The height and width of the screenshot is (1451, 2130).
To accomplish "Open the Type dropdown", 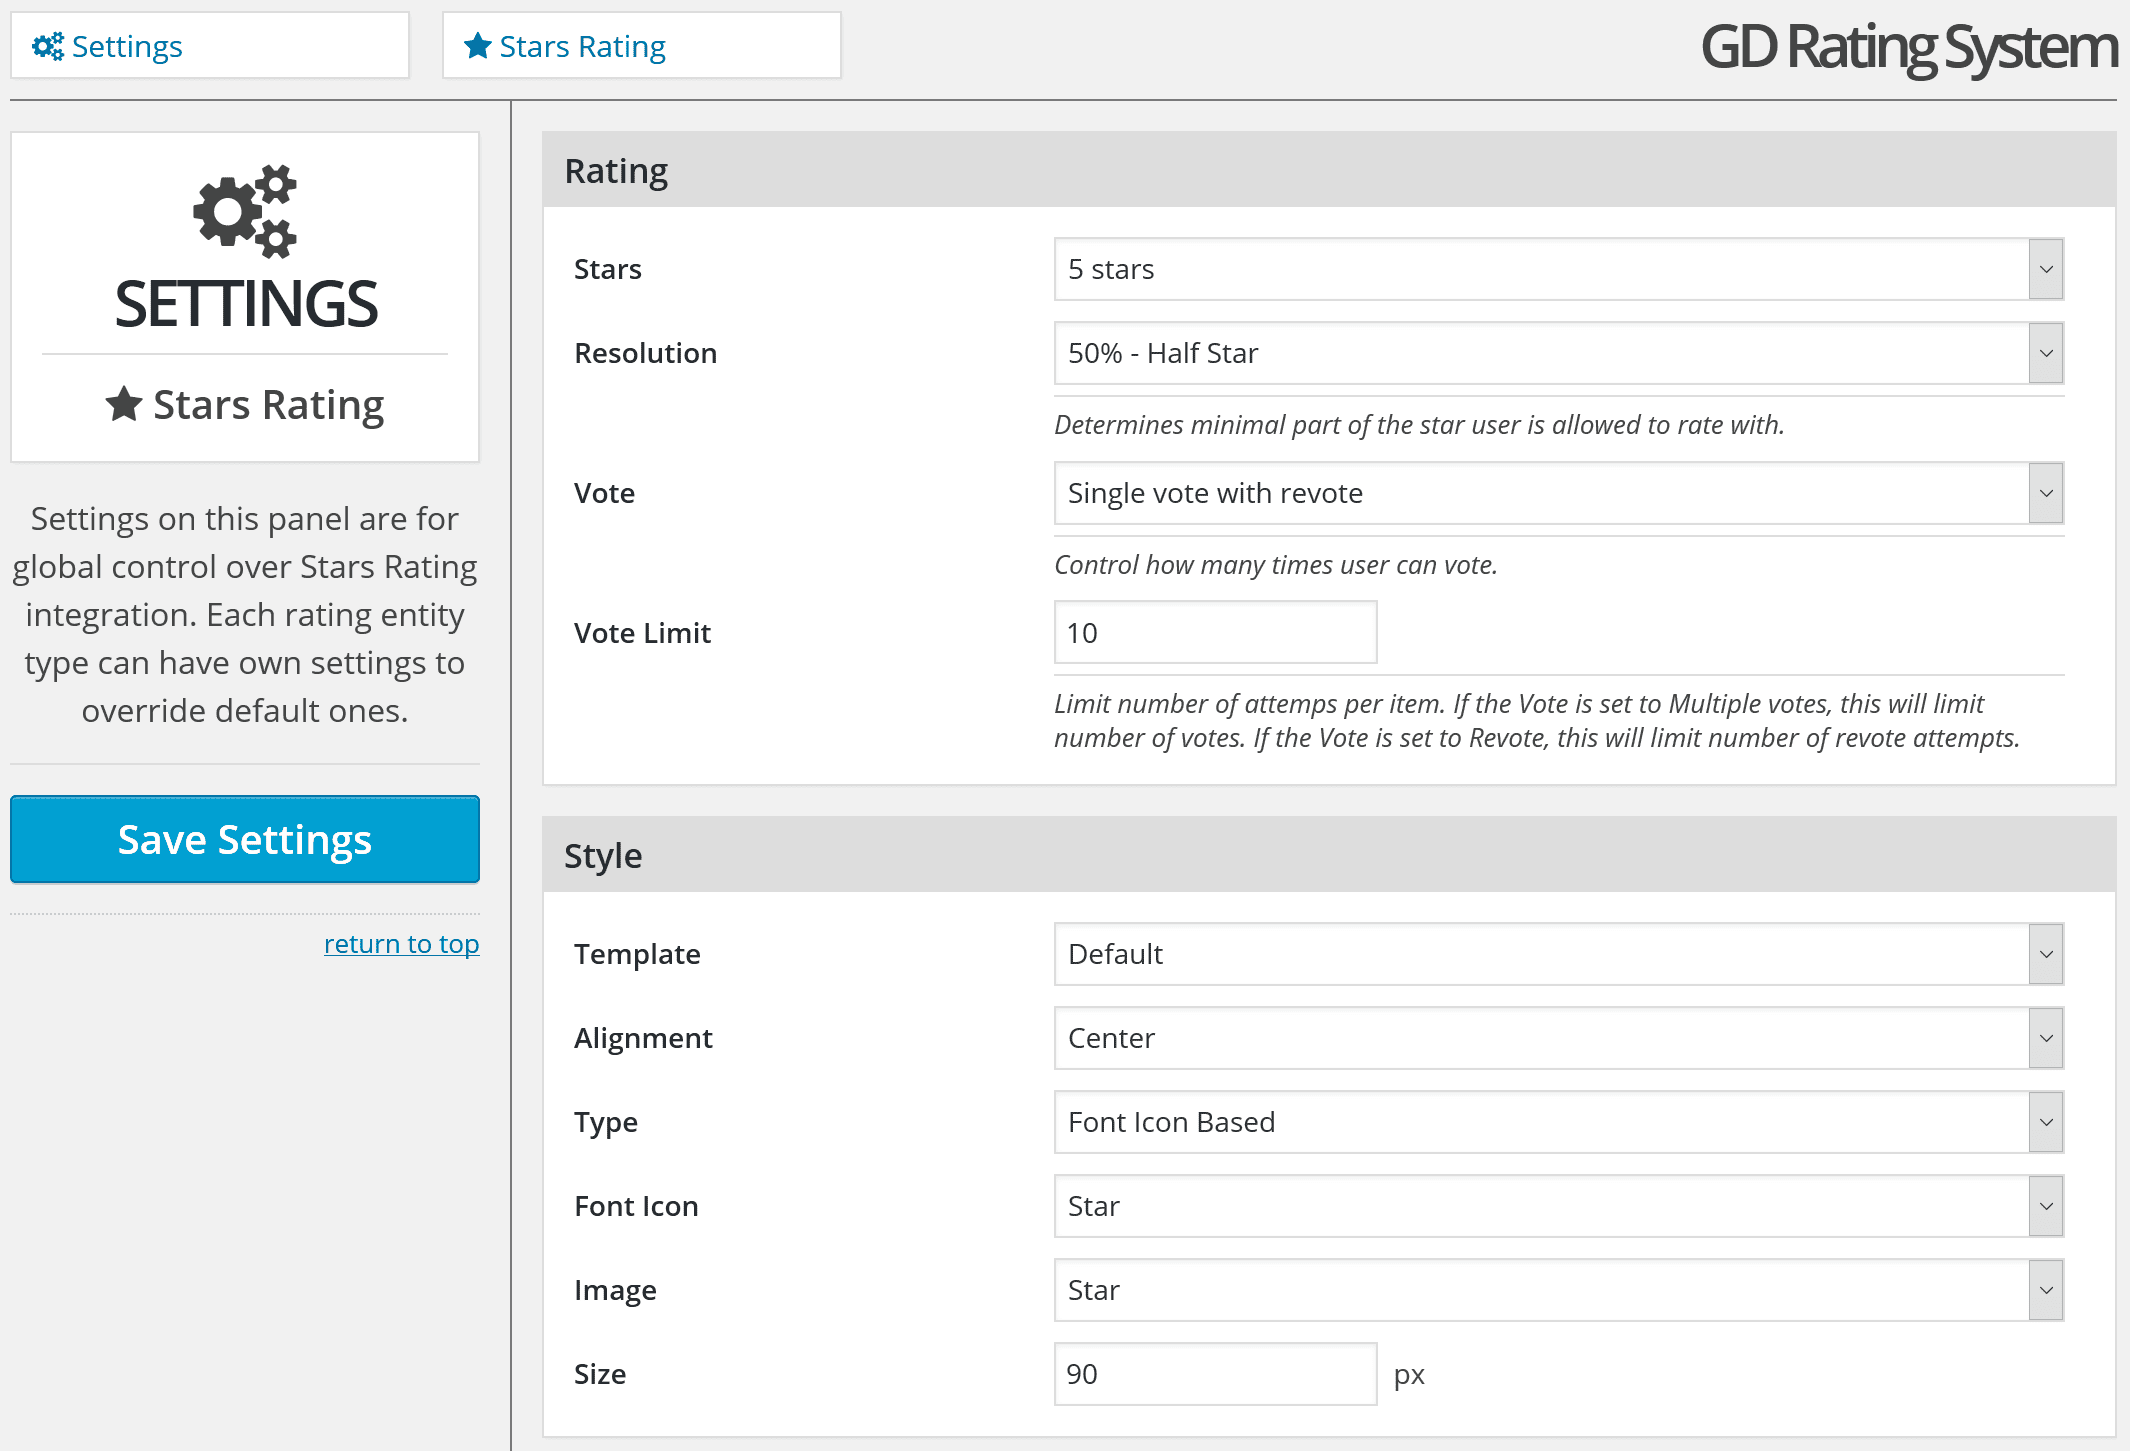I will click(1559, 1122).
